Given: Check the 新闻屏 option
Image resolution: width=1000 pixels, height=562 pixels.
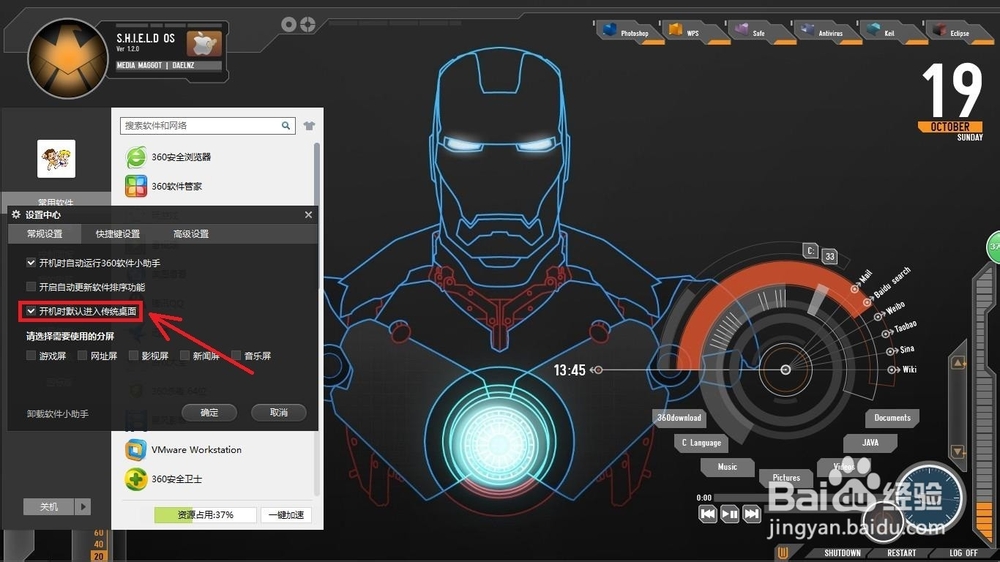Looking at the screenshot, I should (185, 355).
